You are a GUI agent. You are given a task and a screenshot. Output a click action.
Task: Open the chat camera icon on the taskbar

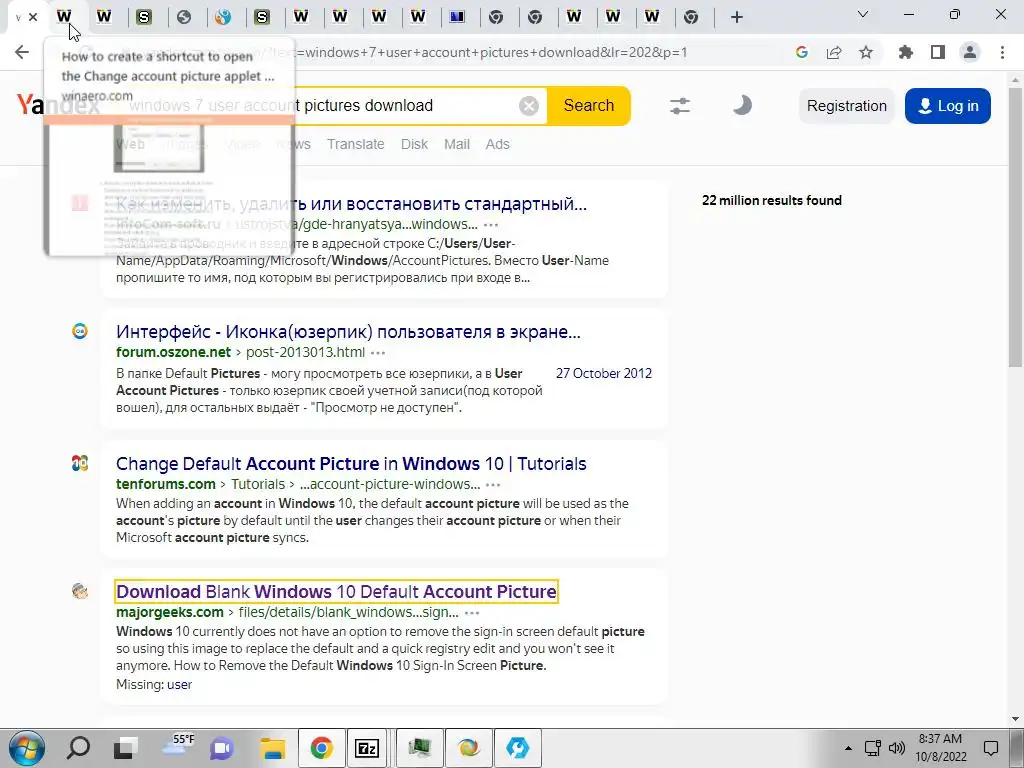(x=222, y=748)
